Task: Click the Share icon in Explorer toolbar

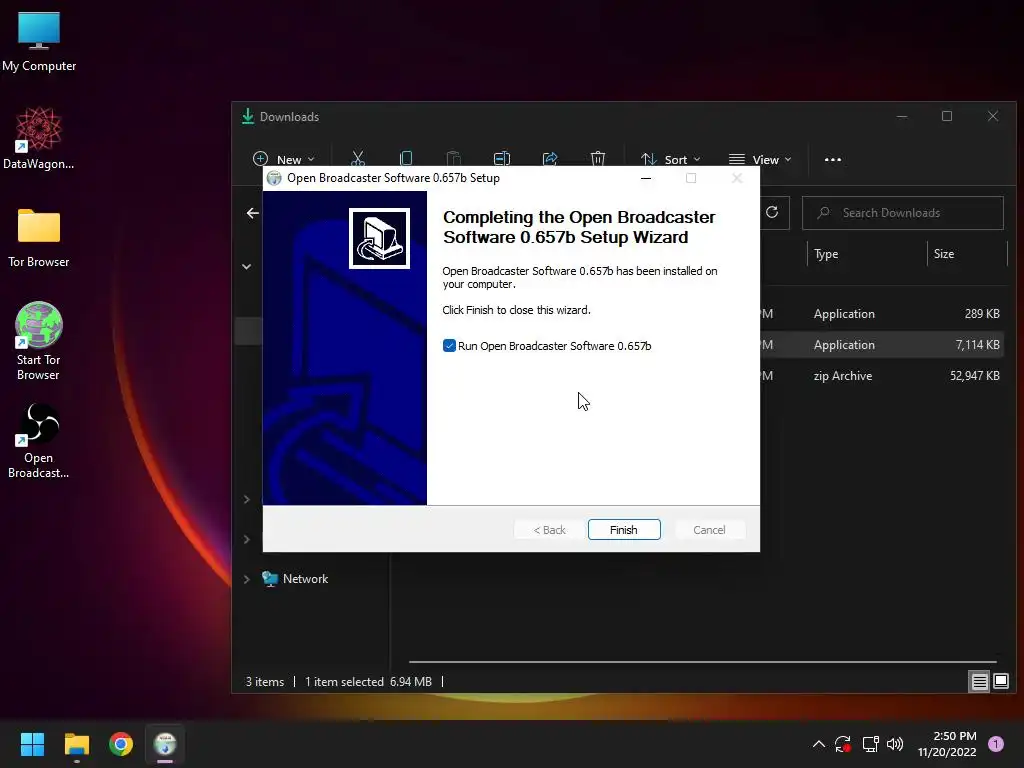Action: coord(550,159)
